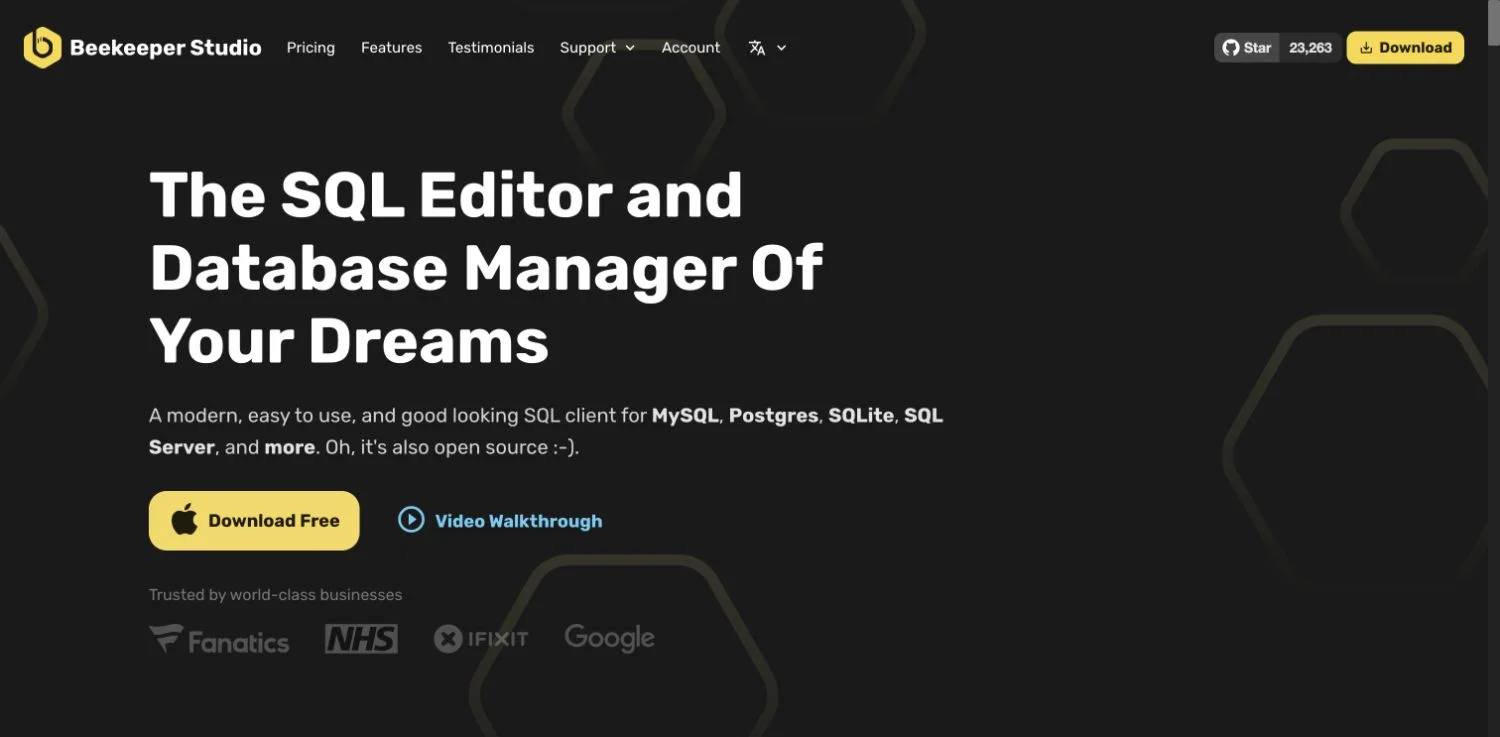Click the NHS logo
Image resolution: width=1500 pixels, height=737 pixels.
click(x=361, y=639)
